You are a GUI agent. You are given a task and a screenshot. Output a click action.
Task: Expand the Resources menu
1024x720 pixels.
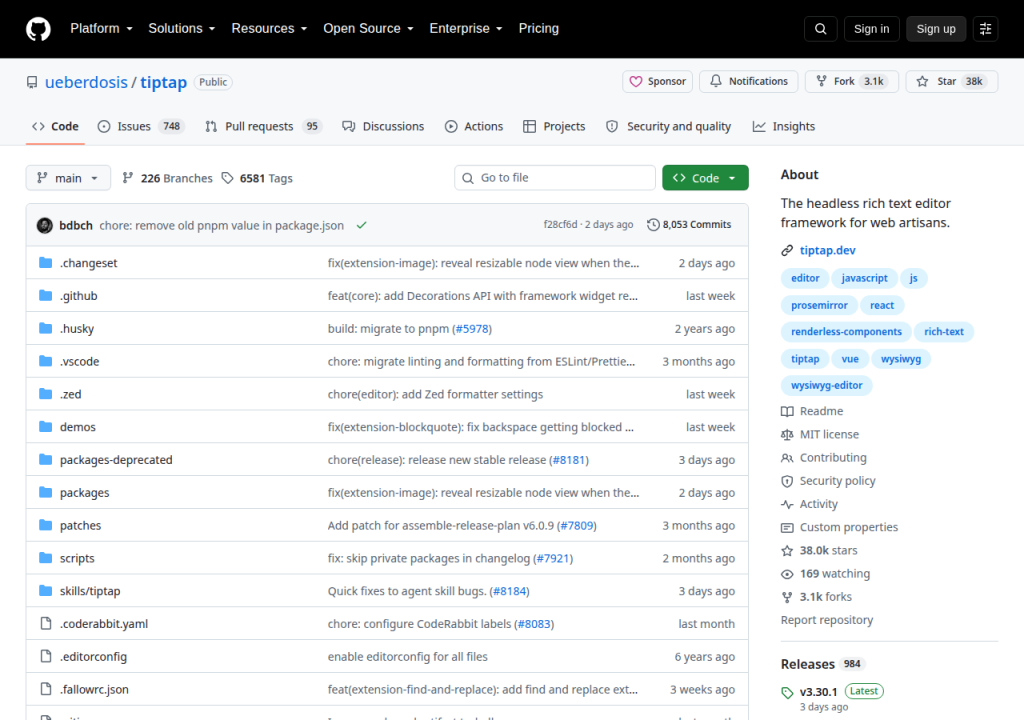point(269,29)
